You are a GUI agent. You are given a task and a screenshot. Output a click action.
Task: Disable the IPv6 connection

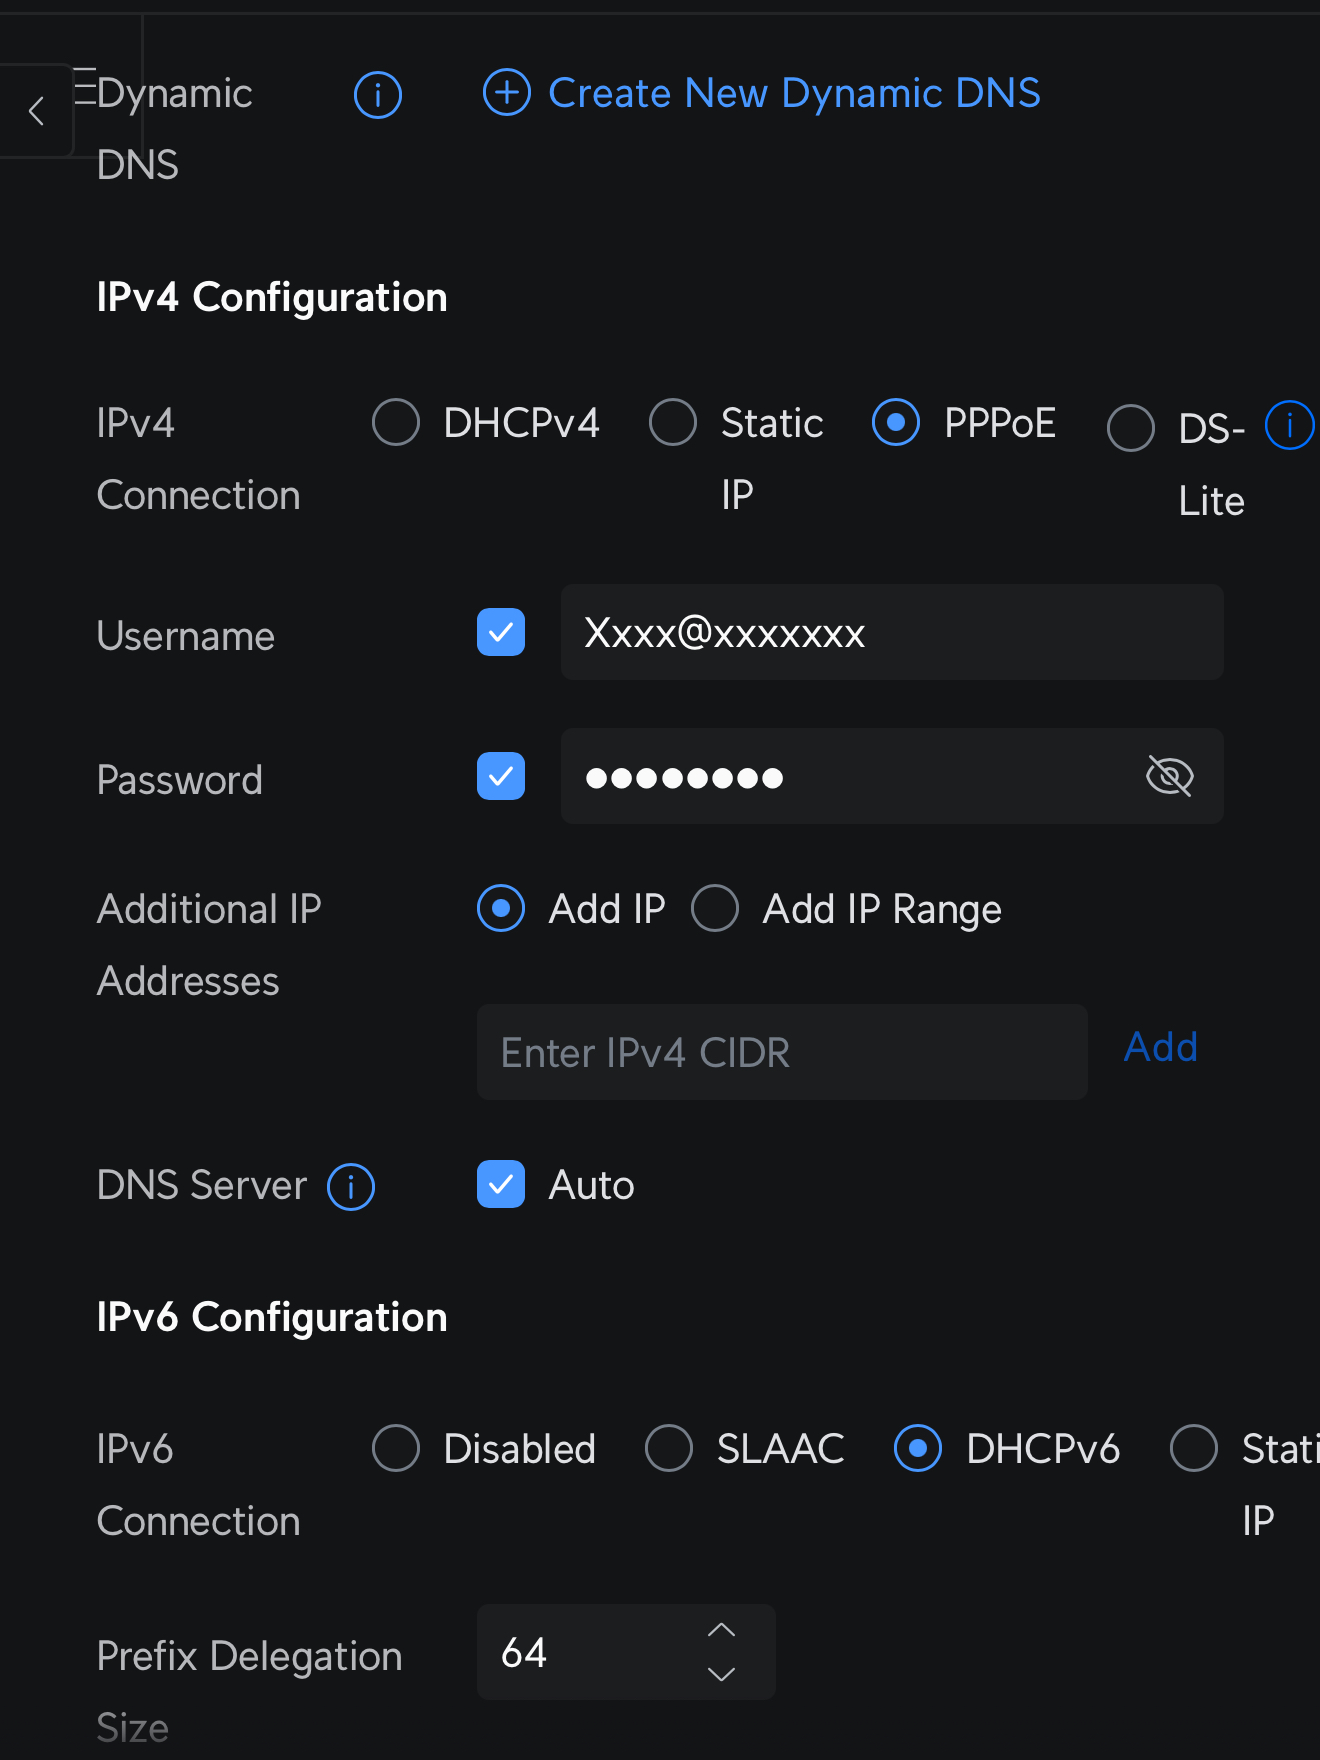[396, 1448]
